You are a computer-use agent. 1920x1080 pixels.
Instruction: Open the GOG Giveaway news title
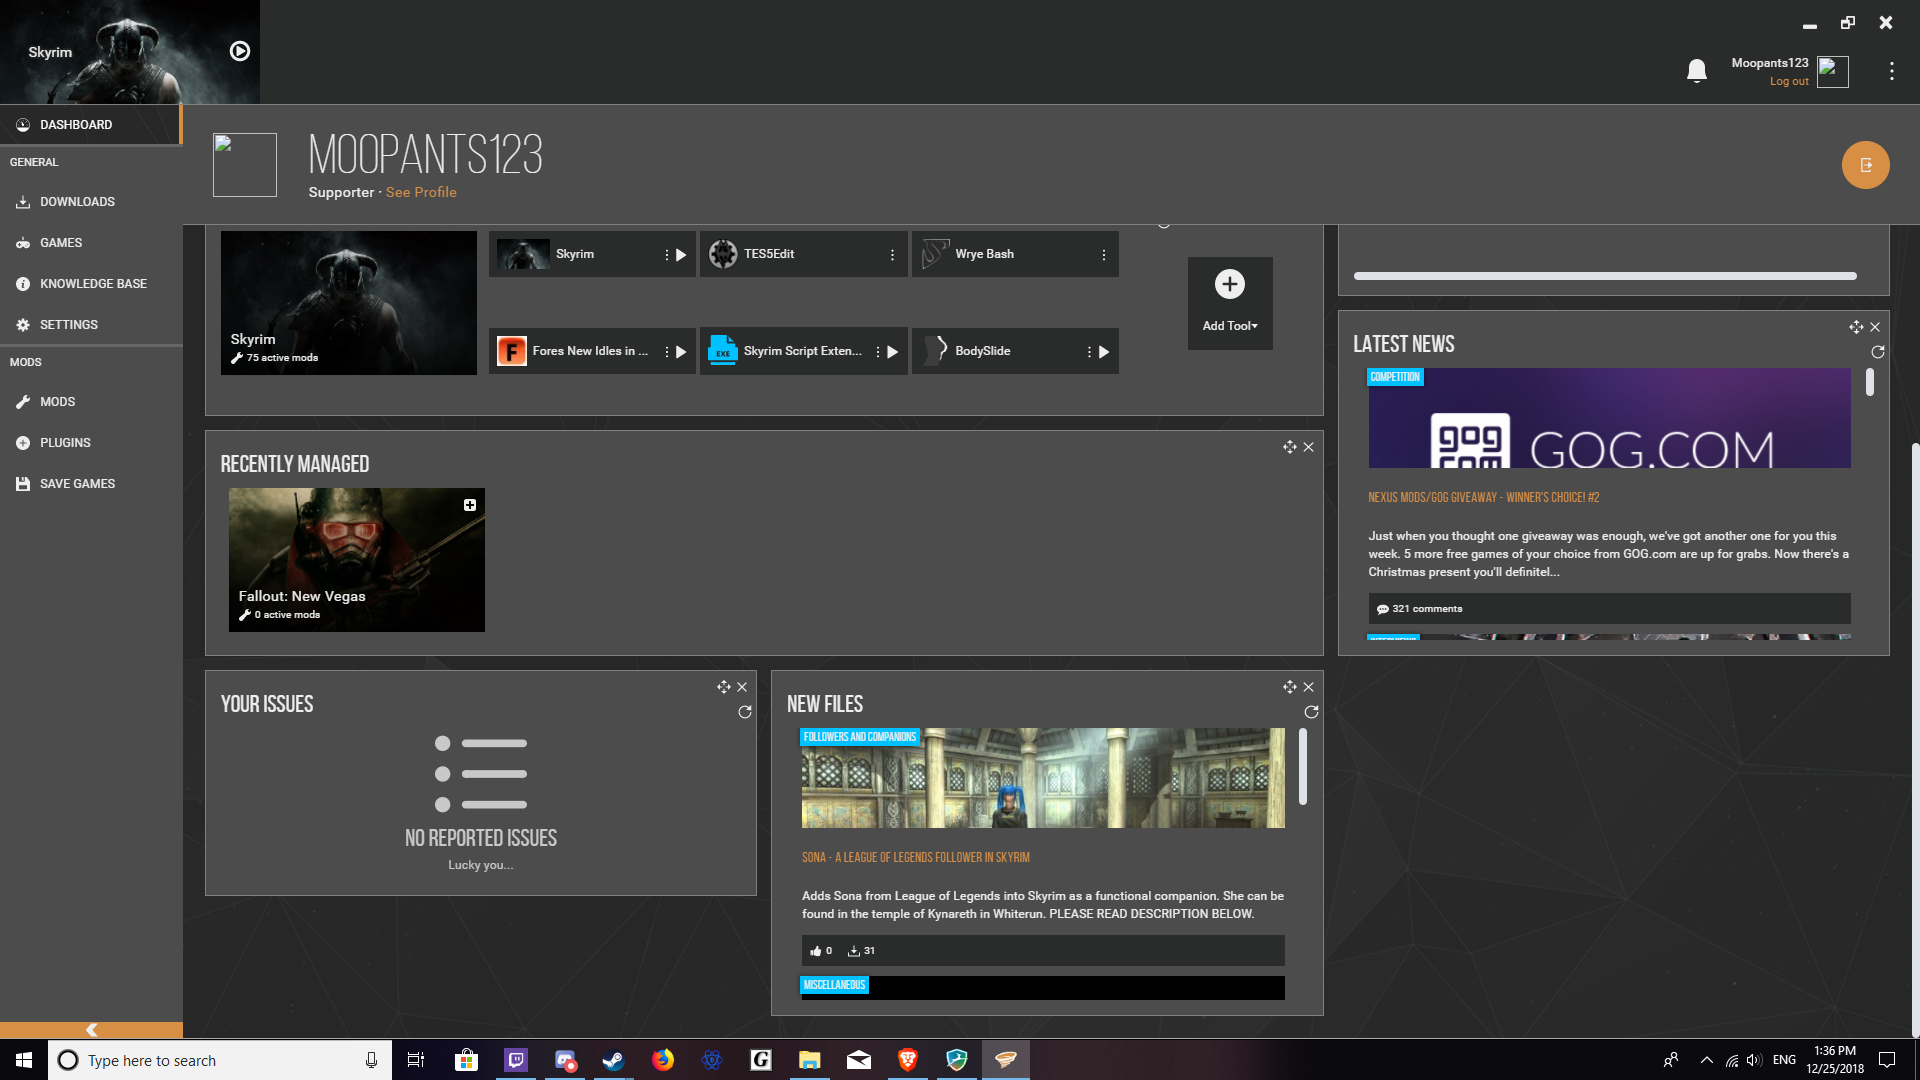[1484, 497]
